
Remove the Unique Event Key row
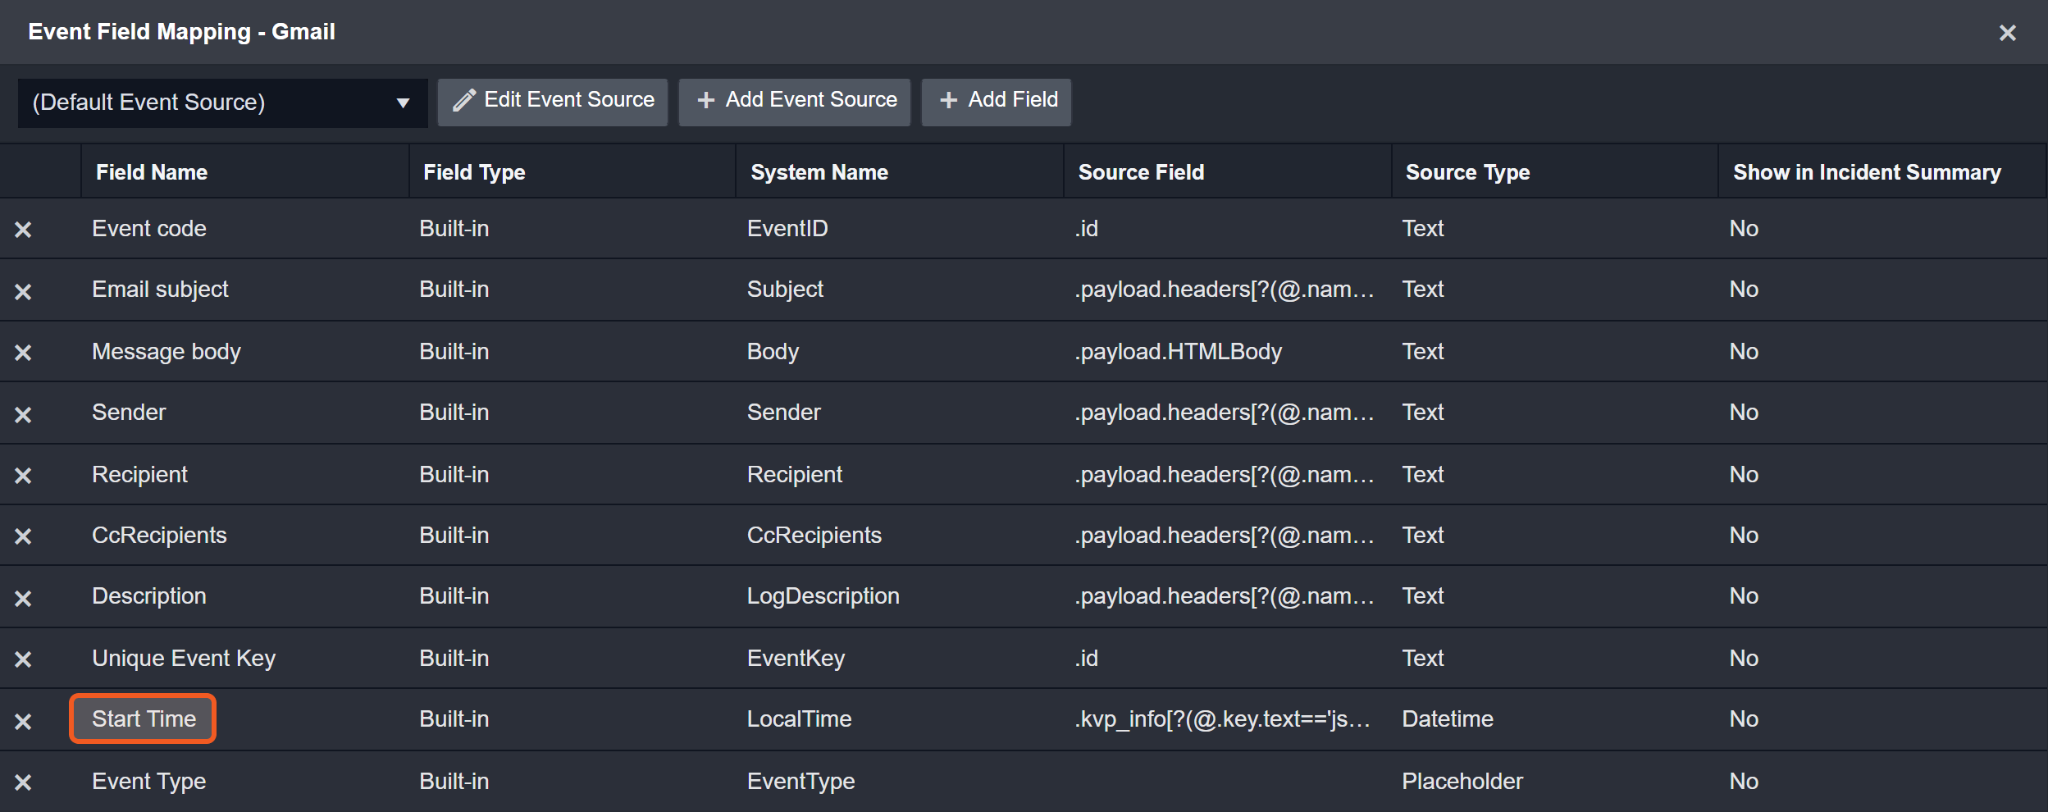23,660
